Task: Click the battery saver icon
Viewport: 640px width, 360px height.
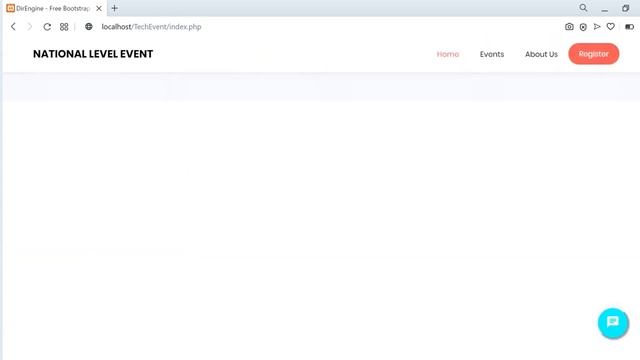Action: tap(629, 27)
